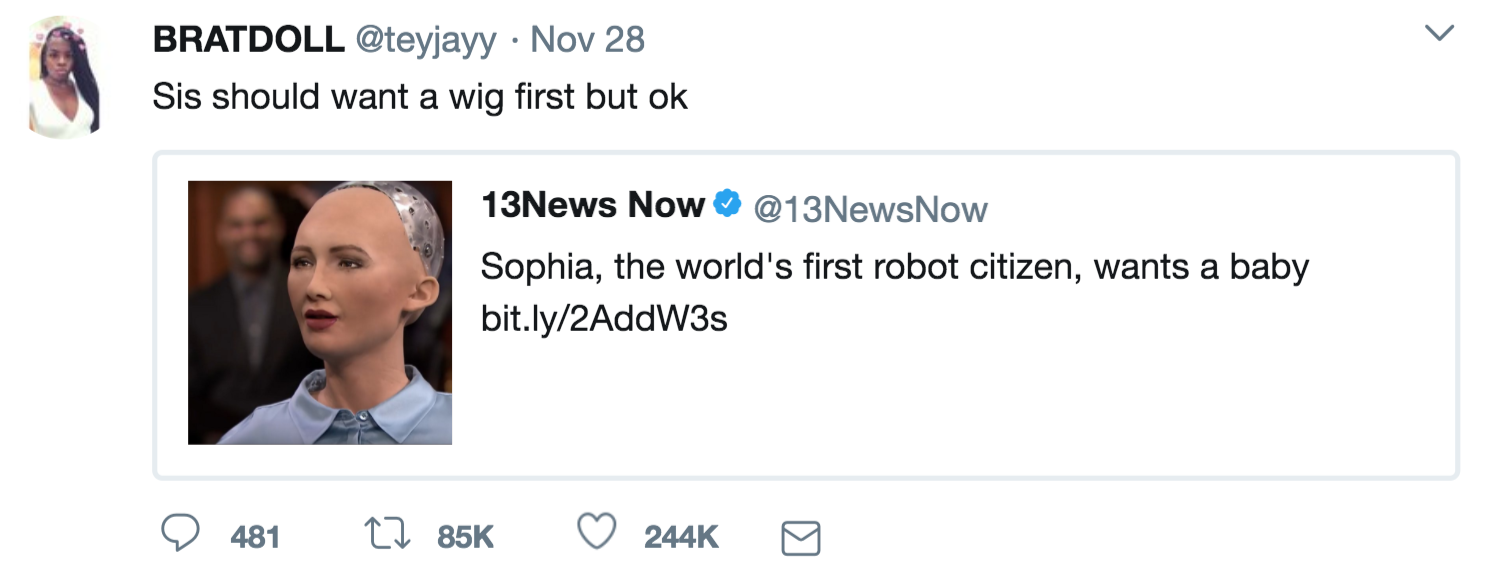This screenshot has height=574, width=1490.
Task: Retweet this tweet using the retweet icon
Action: click(388, 536)
